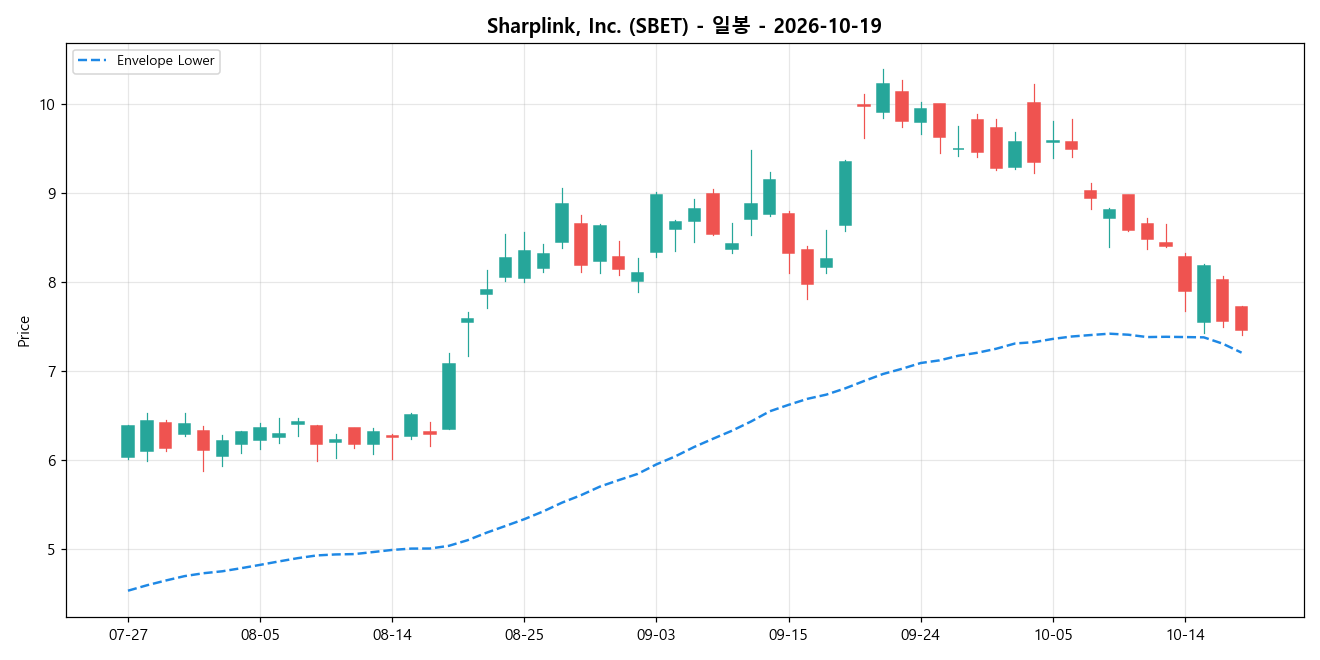Click the 08-25 x-axis date label
Image resolution: width=1320 pixels, height=660 pixels.
click(x=524, y=634)
